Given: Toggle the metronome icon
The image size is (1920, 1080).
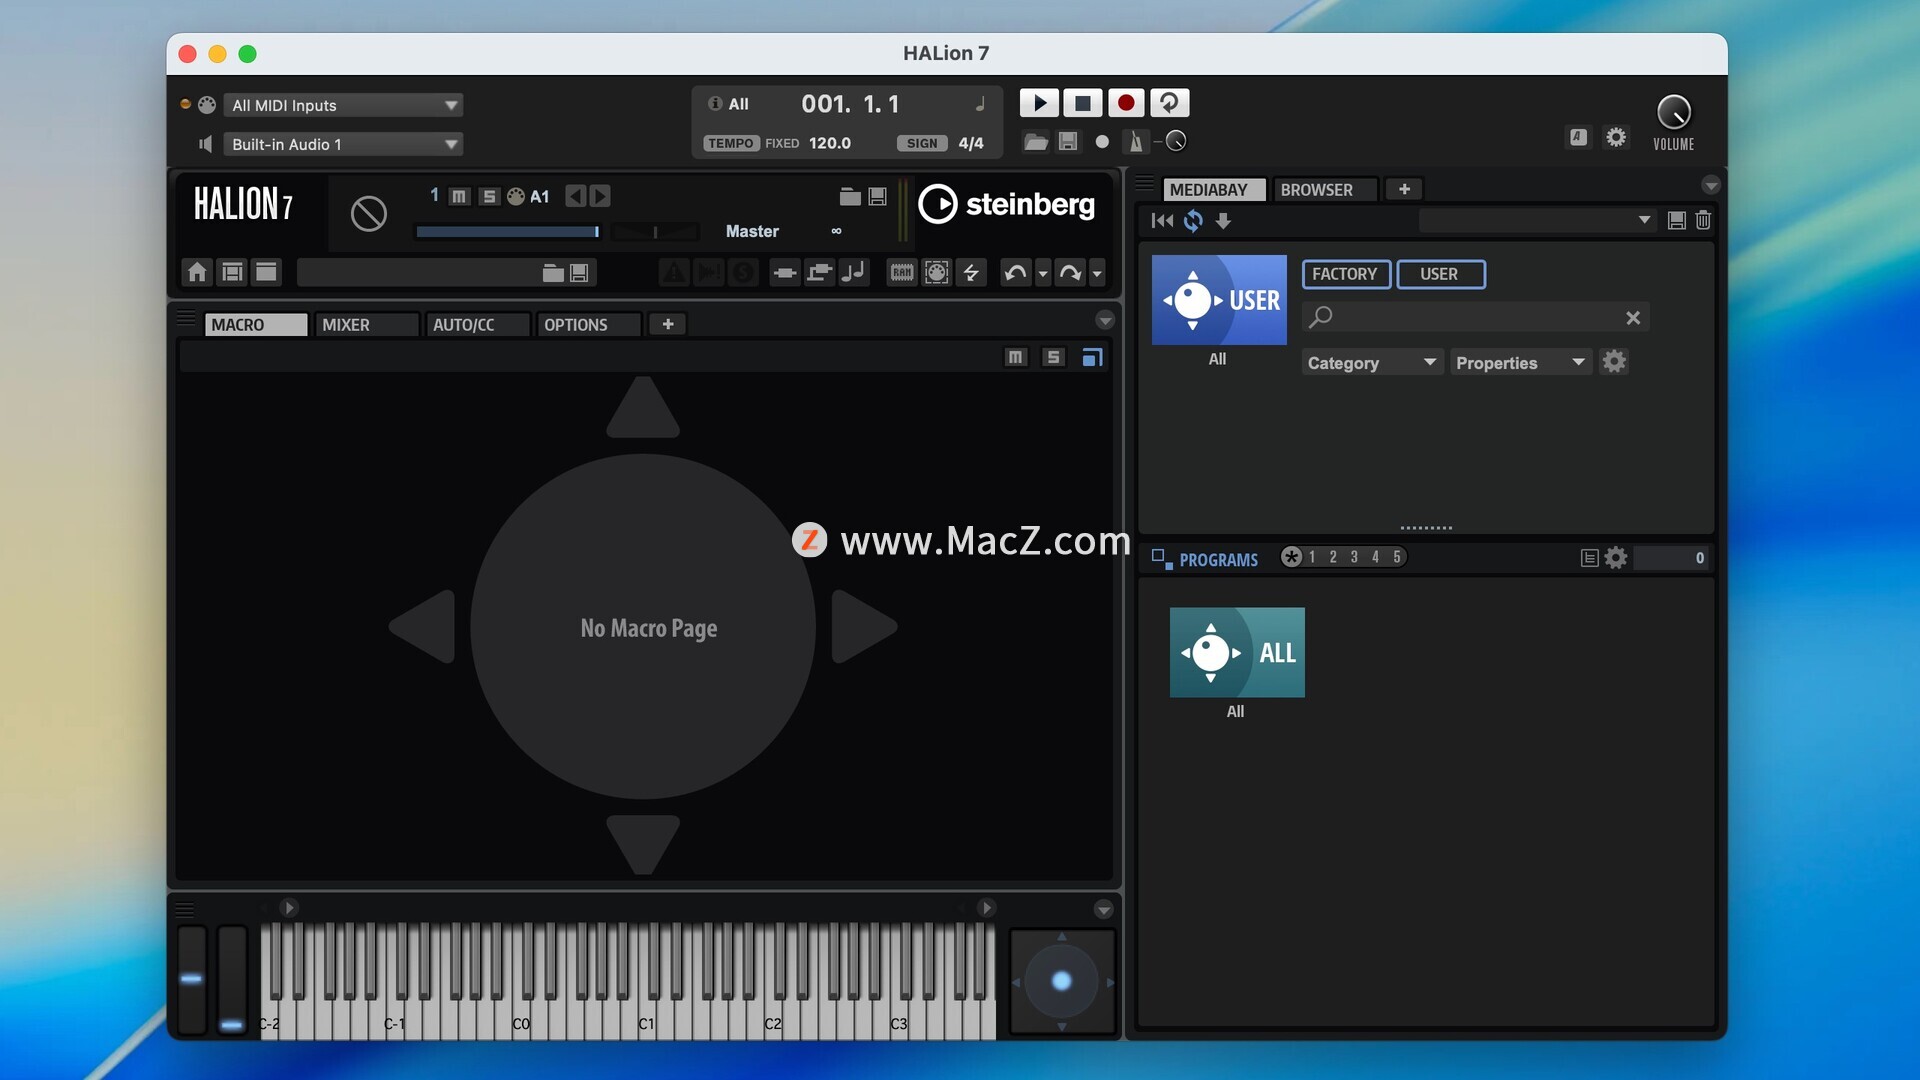Looking at the screenshot, I should coord(1135,142).
